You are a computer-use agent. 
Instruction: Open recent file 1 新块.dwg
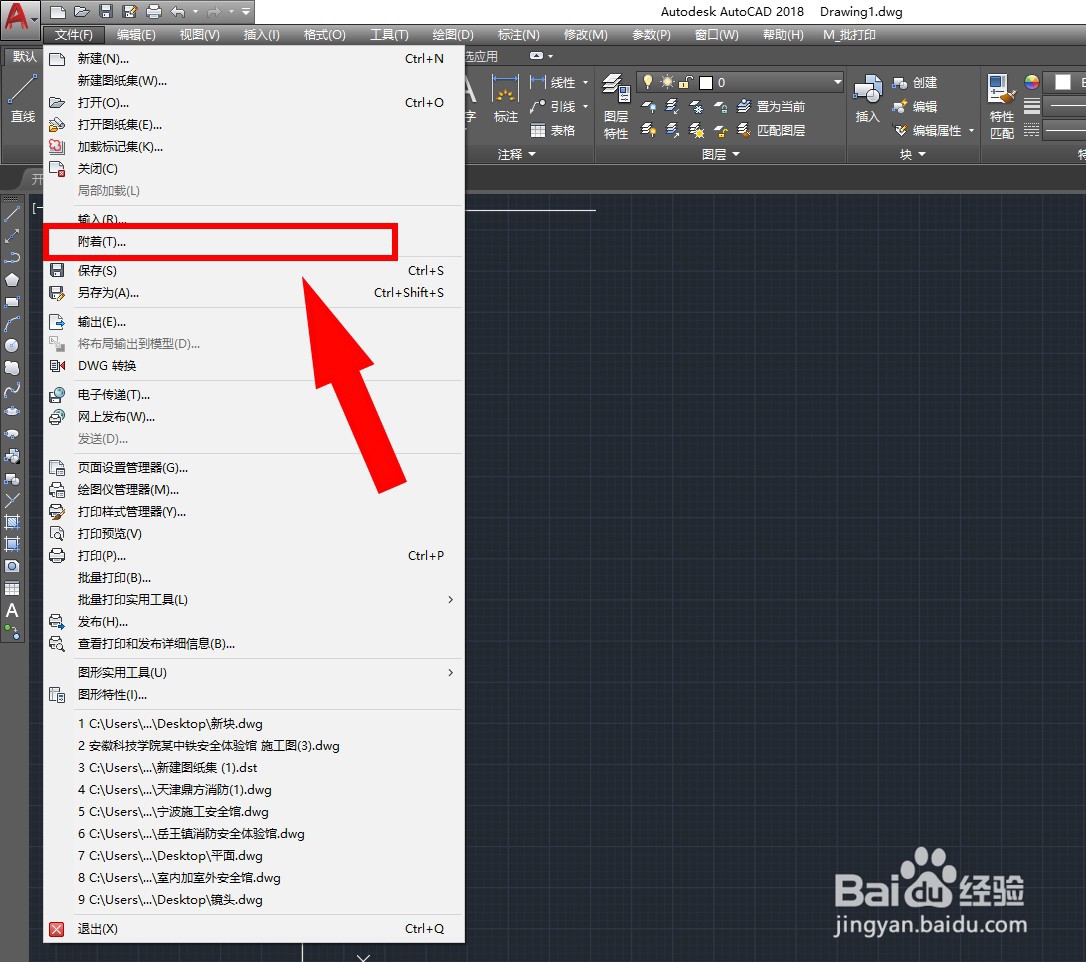pyautogui.click(x=254, y=724)
